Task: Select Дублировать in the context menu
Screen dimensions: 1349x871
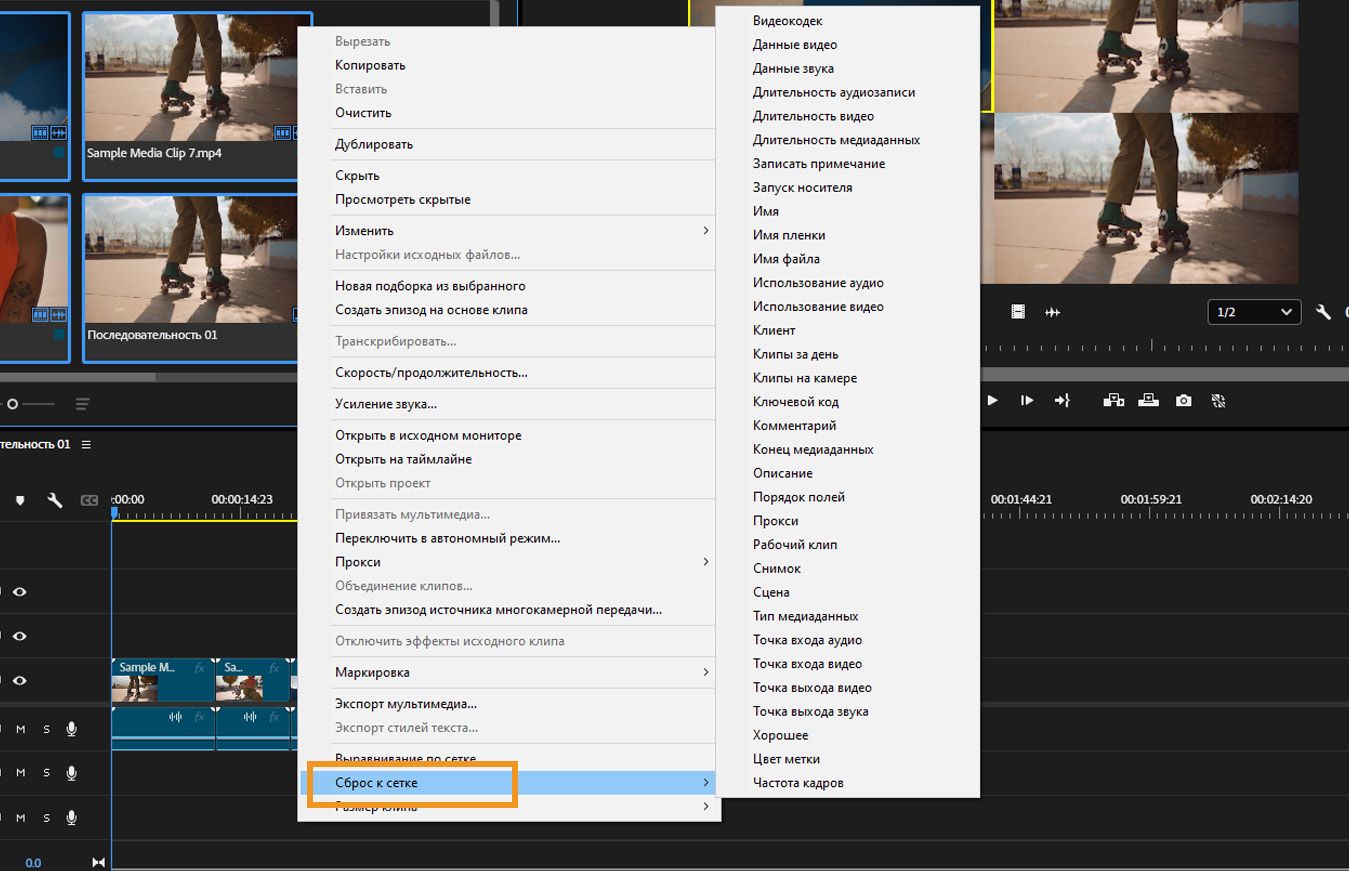Action: (x=374, y=144)
